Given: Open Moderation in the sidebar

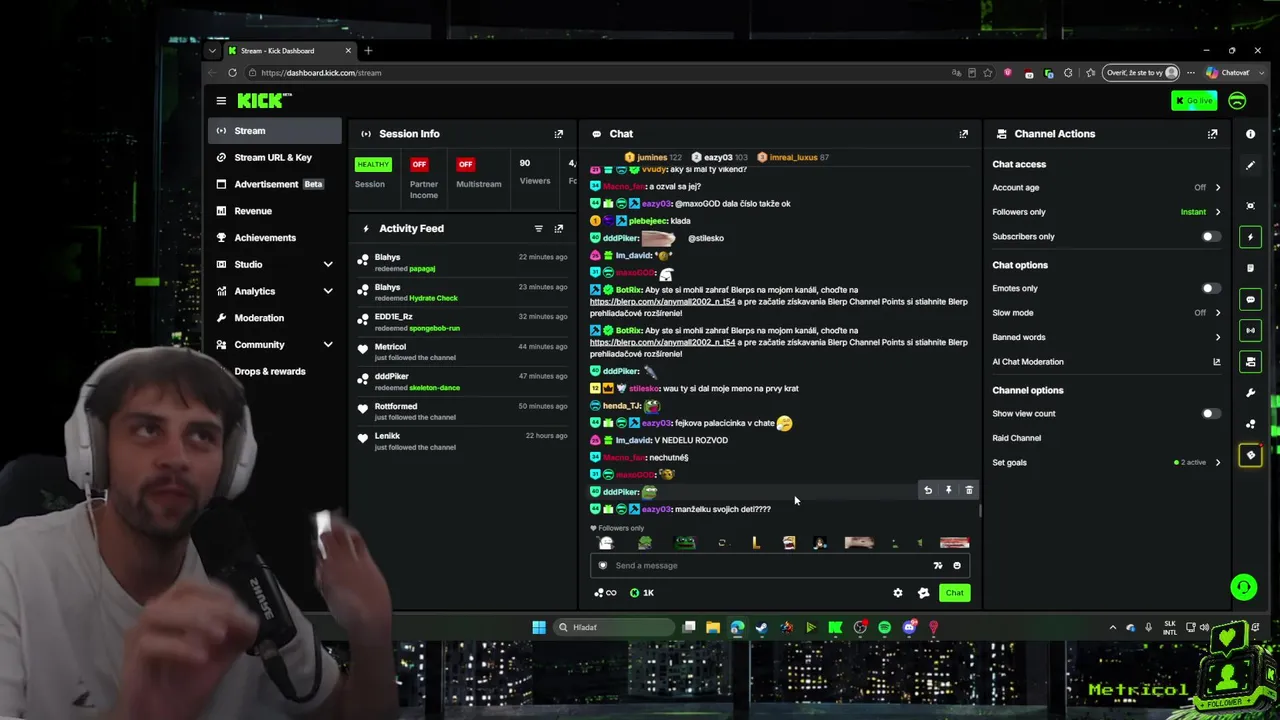Looking at the screenshot, I should [x=275, y=318].
